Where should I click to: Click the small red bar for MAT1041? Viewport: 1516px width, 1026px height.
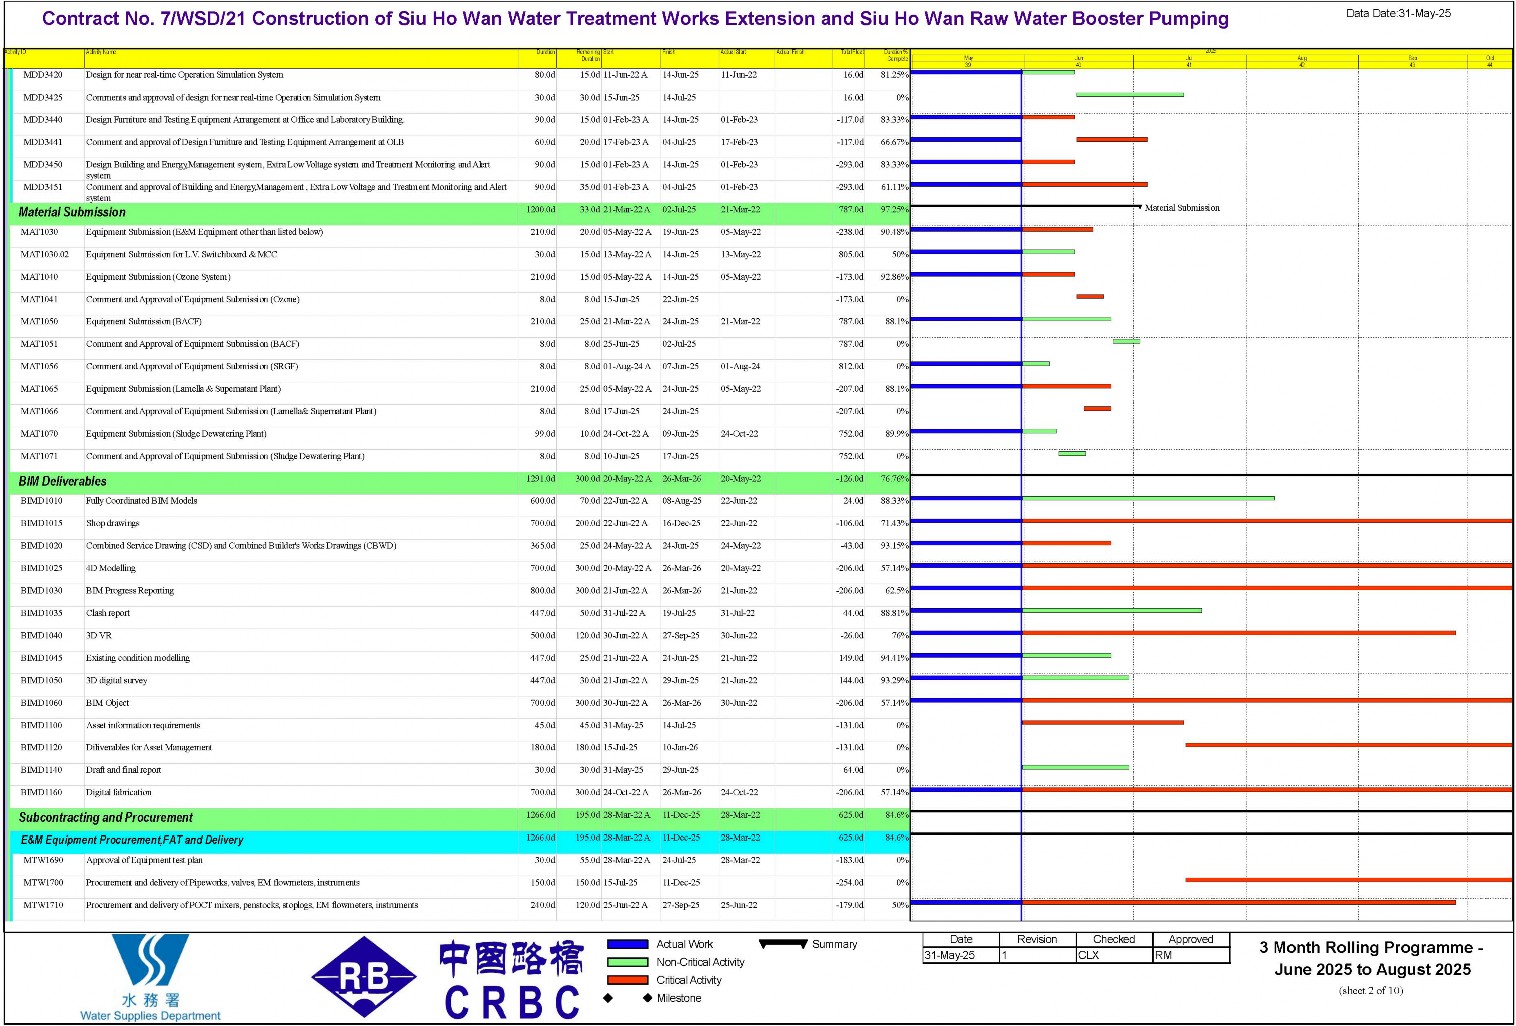click(x=1090, y=296)
